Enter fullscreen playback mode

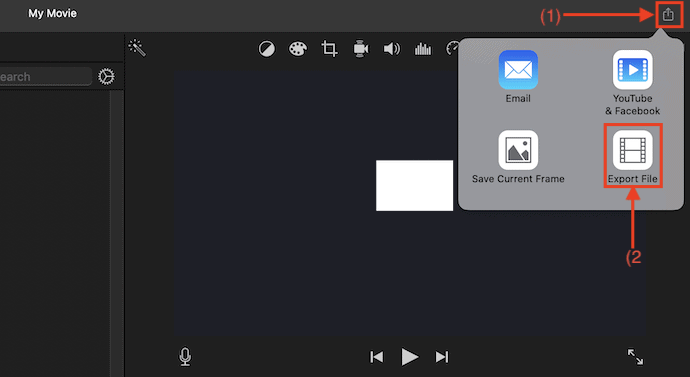click(x=635, y=357)
